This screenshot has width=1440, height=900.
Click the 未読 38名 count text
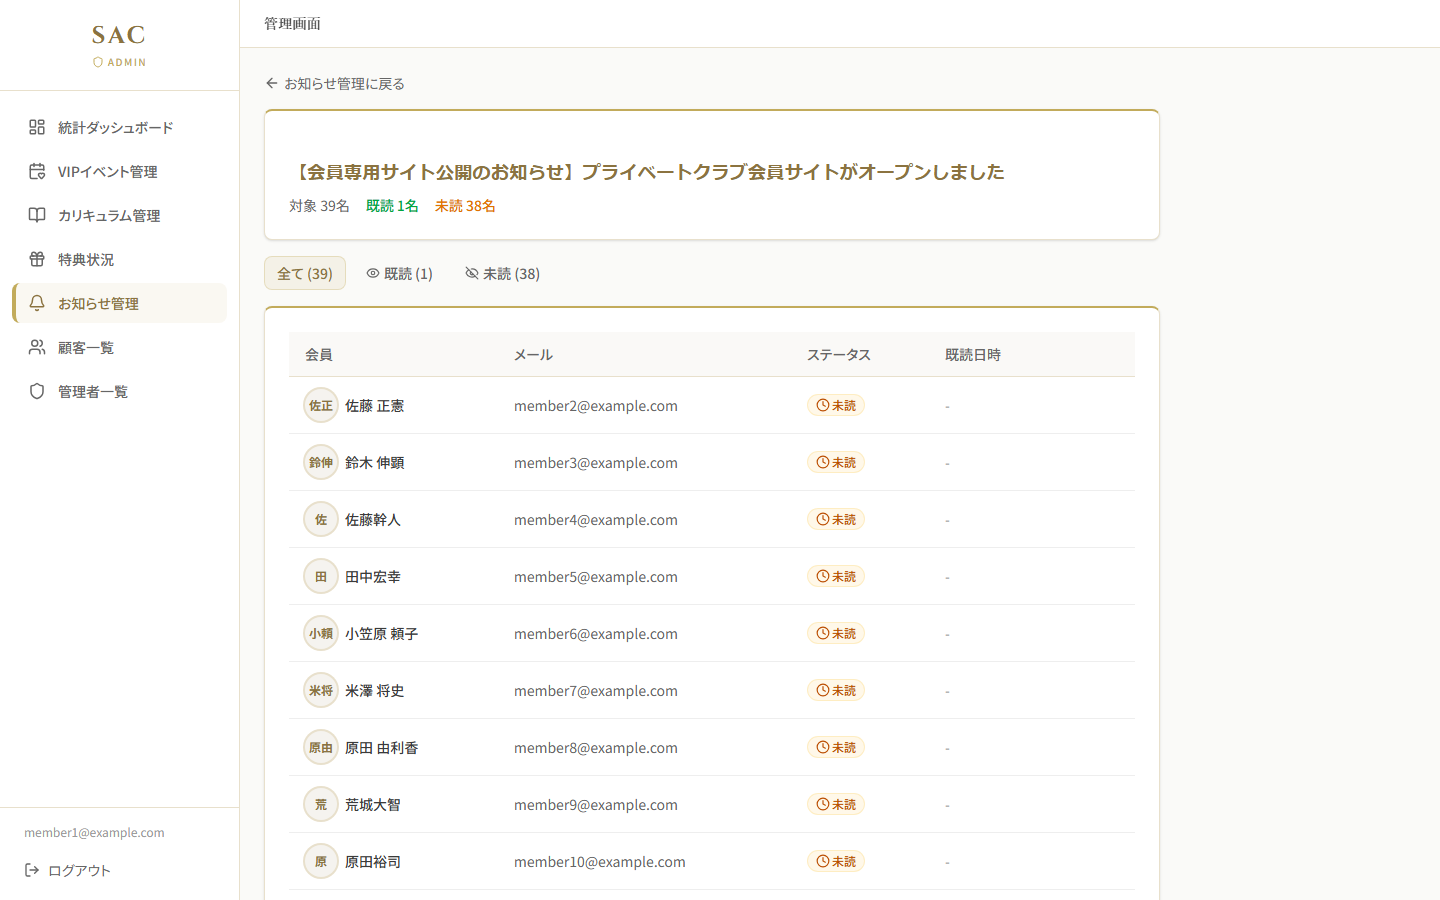point(465,206)
